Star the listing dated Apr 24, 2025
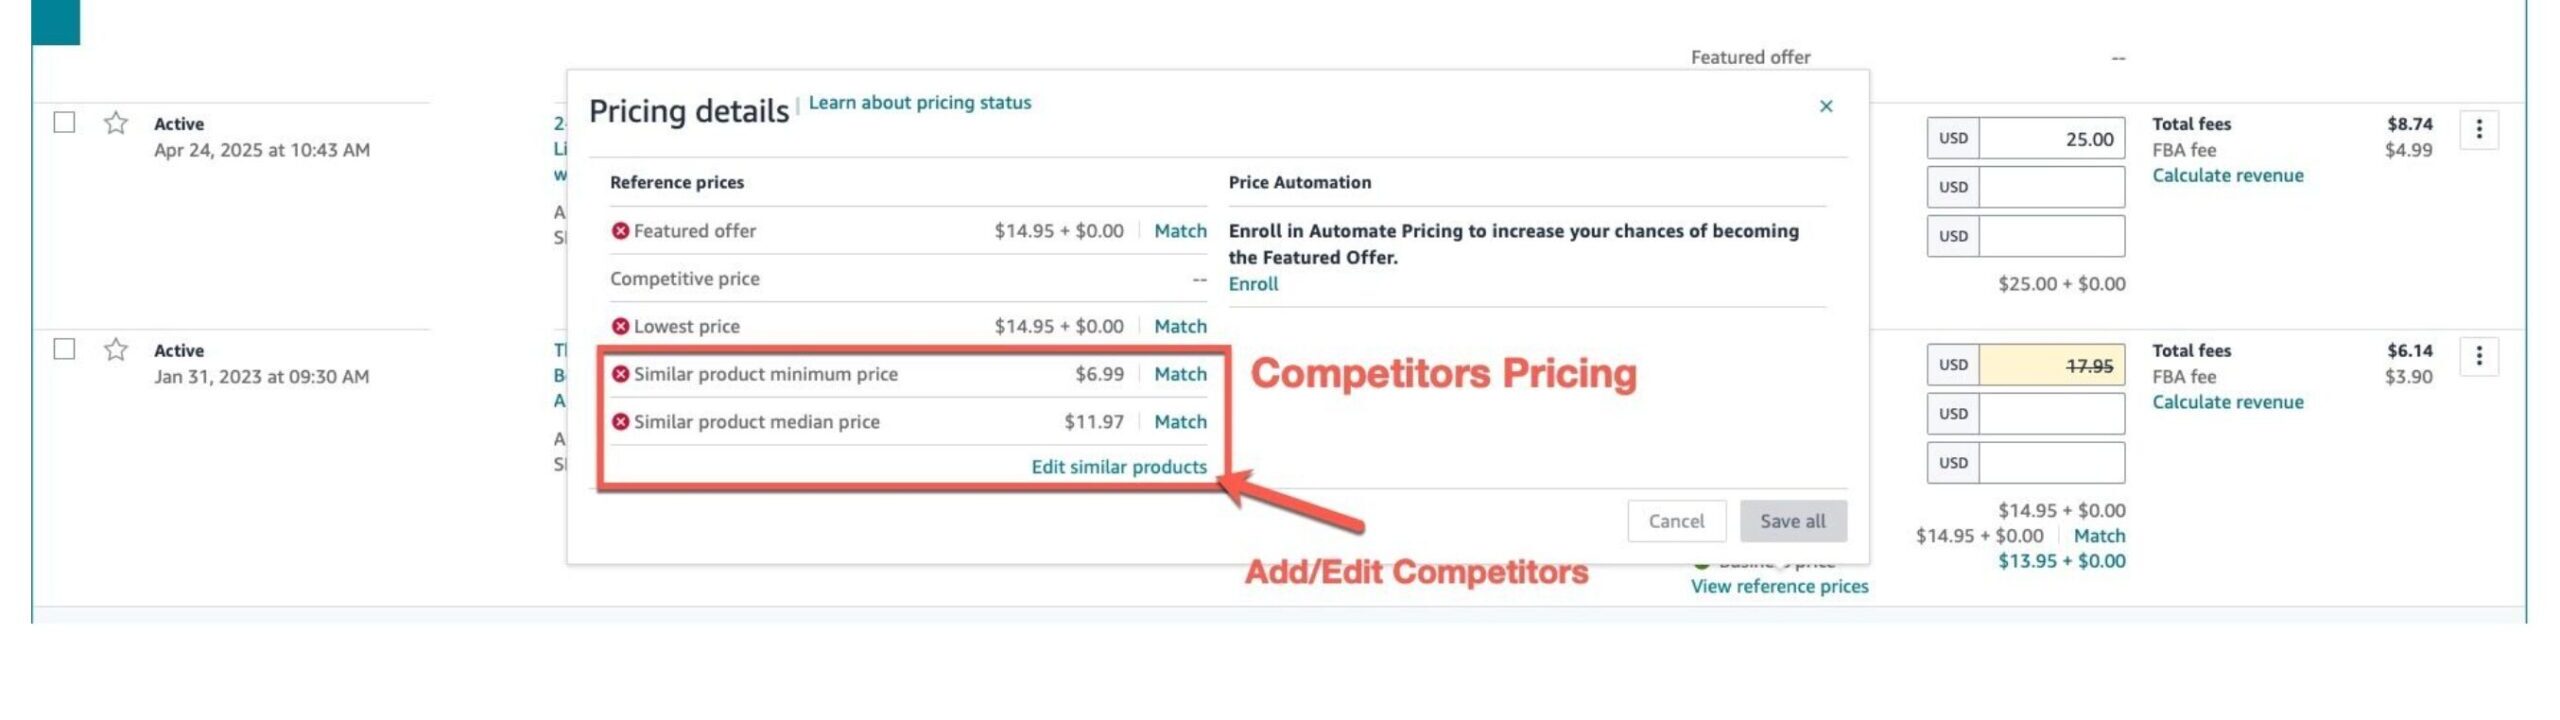This screenshot has height=720, width=2560. [116, 123]
